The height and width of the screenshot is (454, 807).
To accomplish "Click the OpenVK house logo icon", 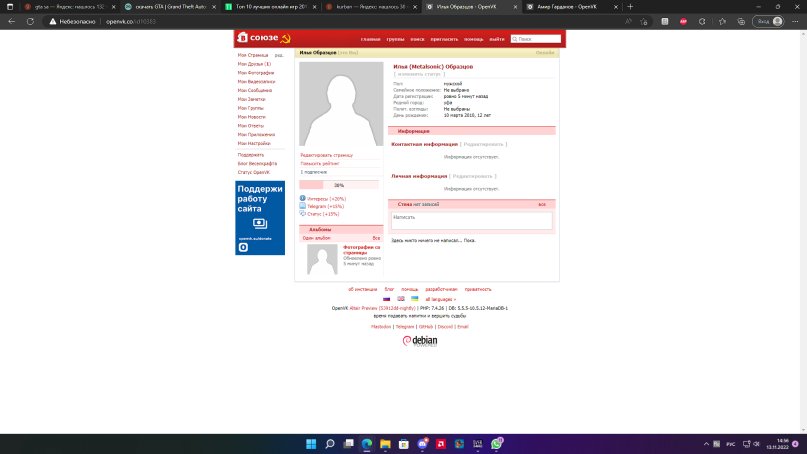I will point(242,38).
